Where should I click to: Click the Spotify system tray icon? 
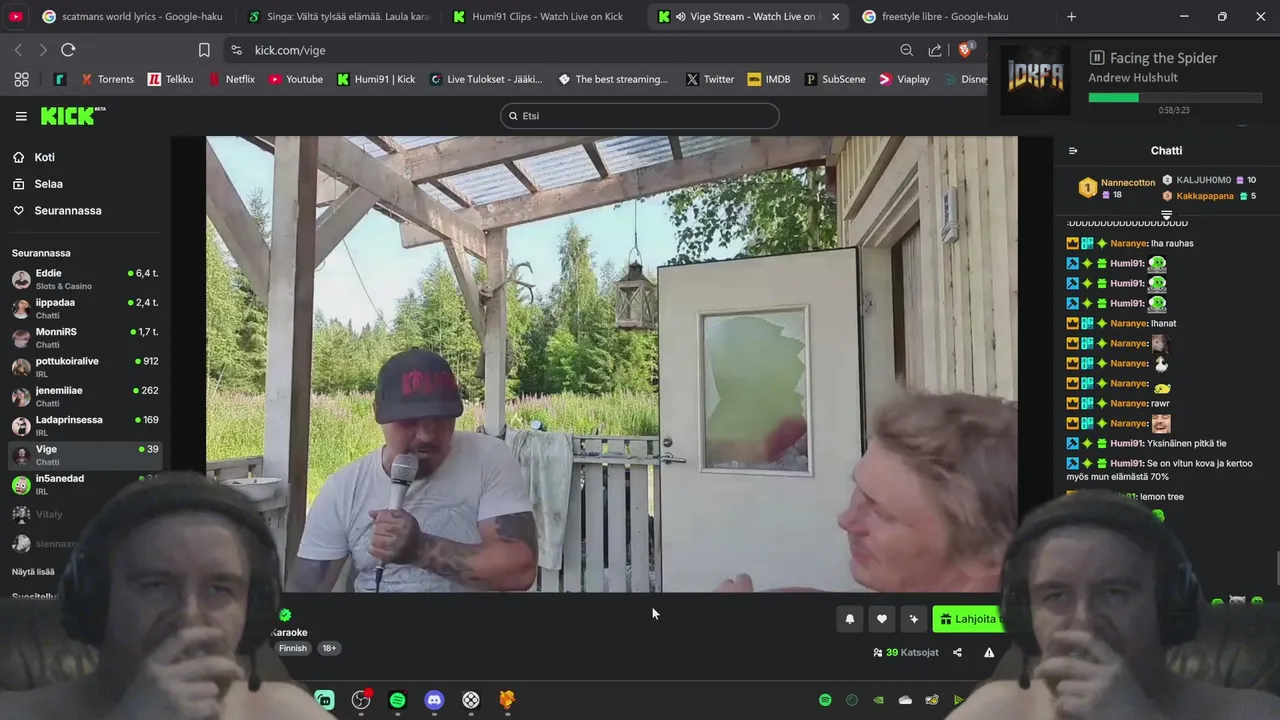pos(825,700)
